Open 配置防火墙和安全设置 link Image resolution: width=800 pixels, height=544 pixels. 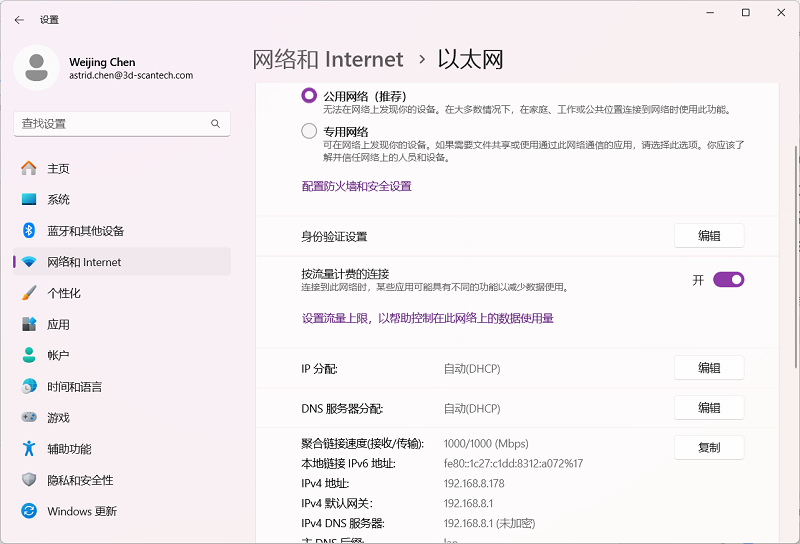point(356,186)
